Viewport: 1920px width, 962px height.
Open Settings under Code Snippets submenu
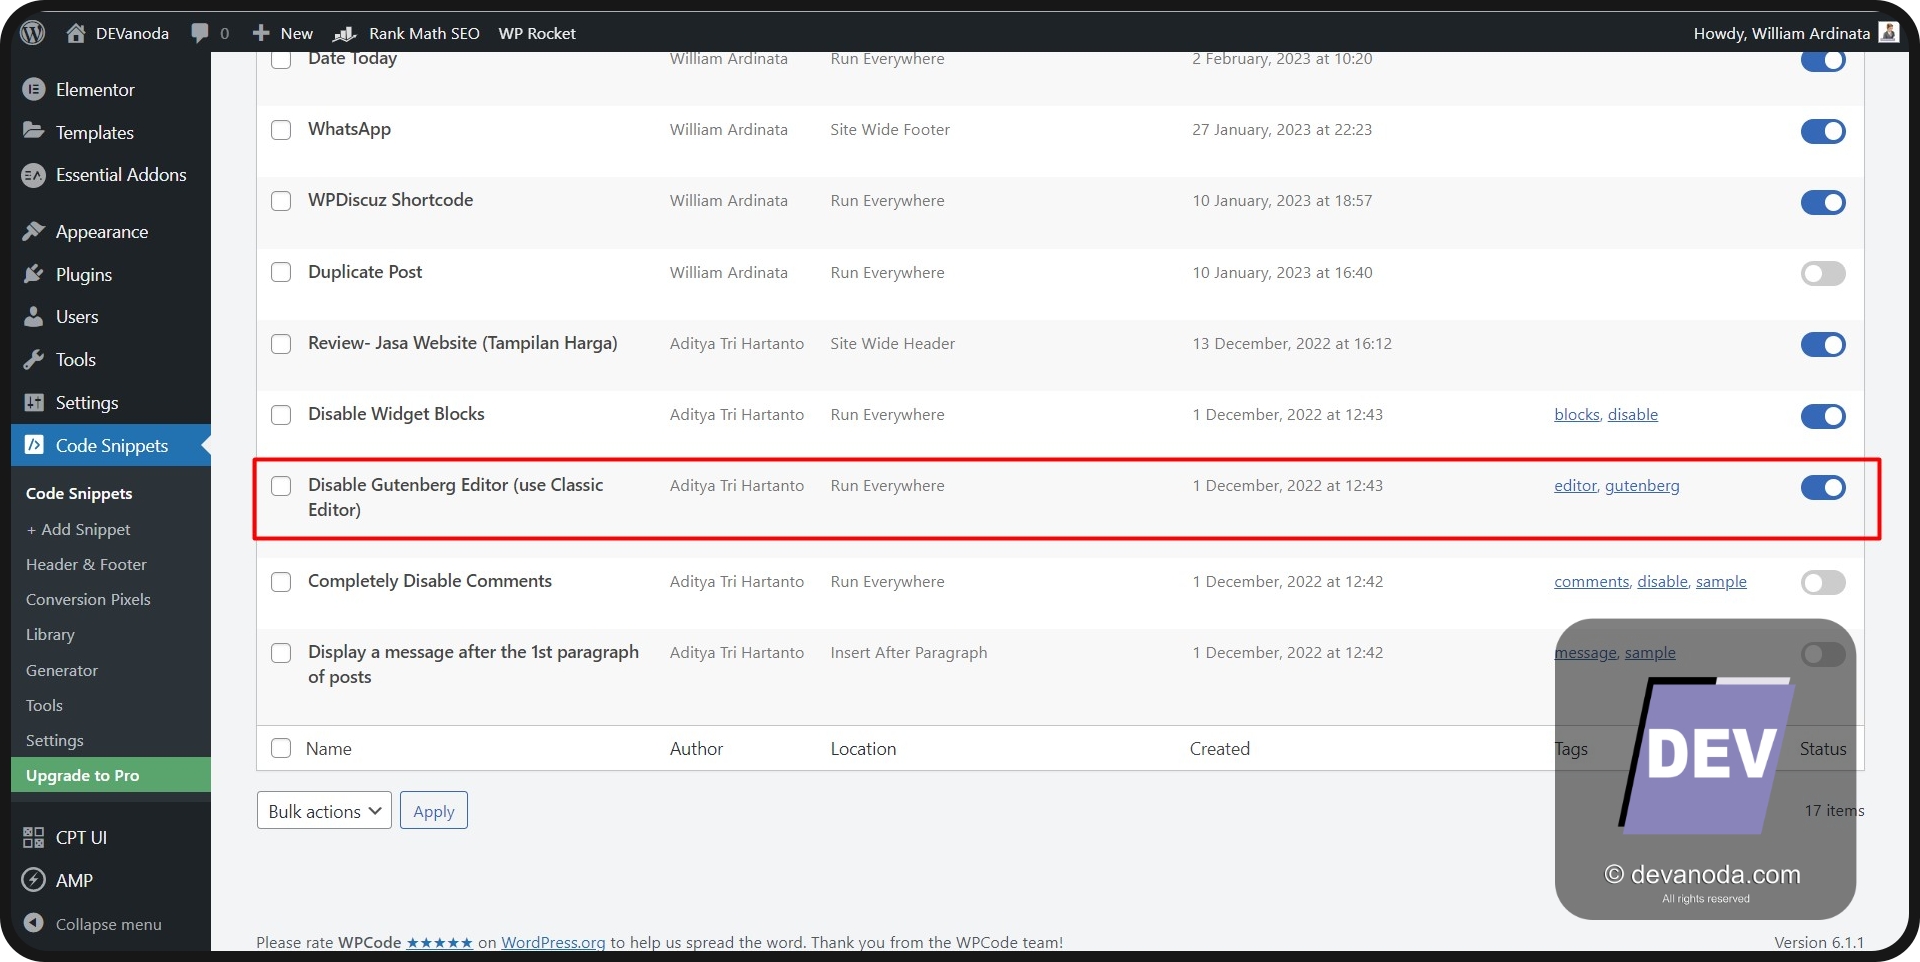click(x=55, y=740)
